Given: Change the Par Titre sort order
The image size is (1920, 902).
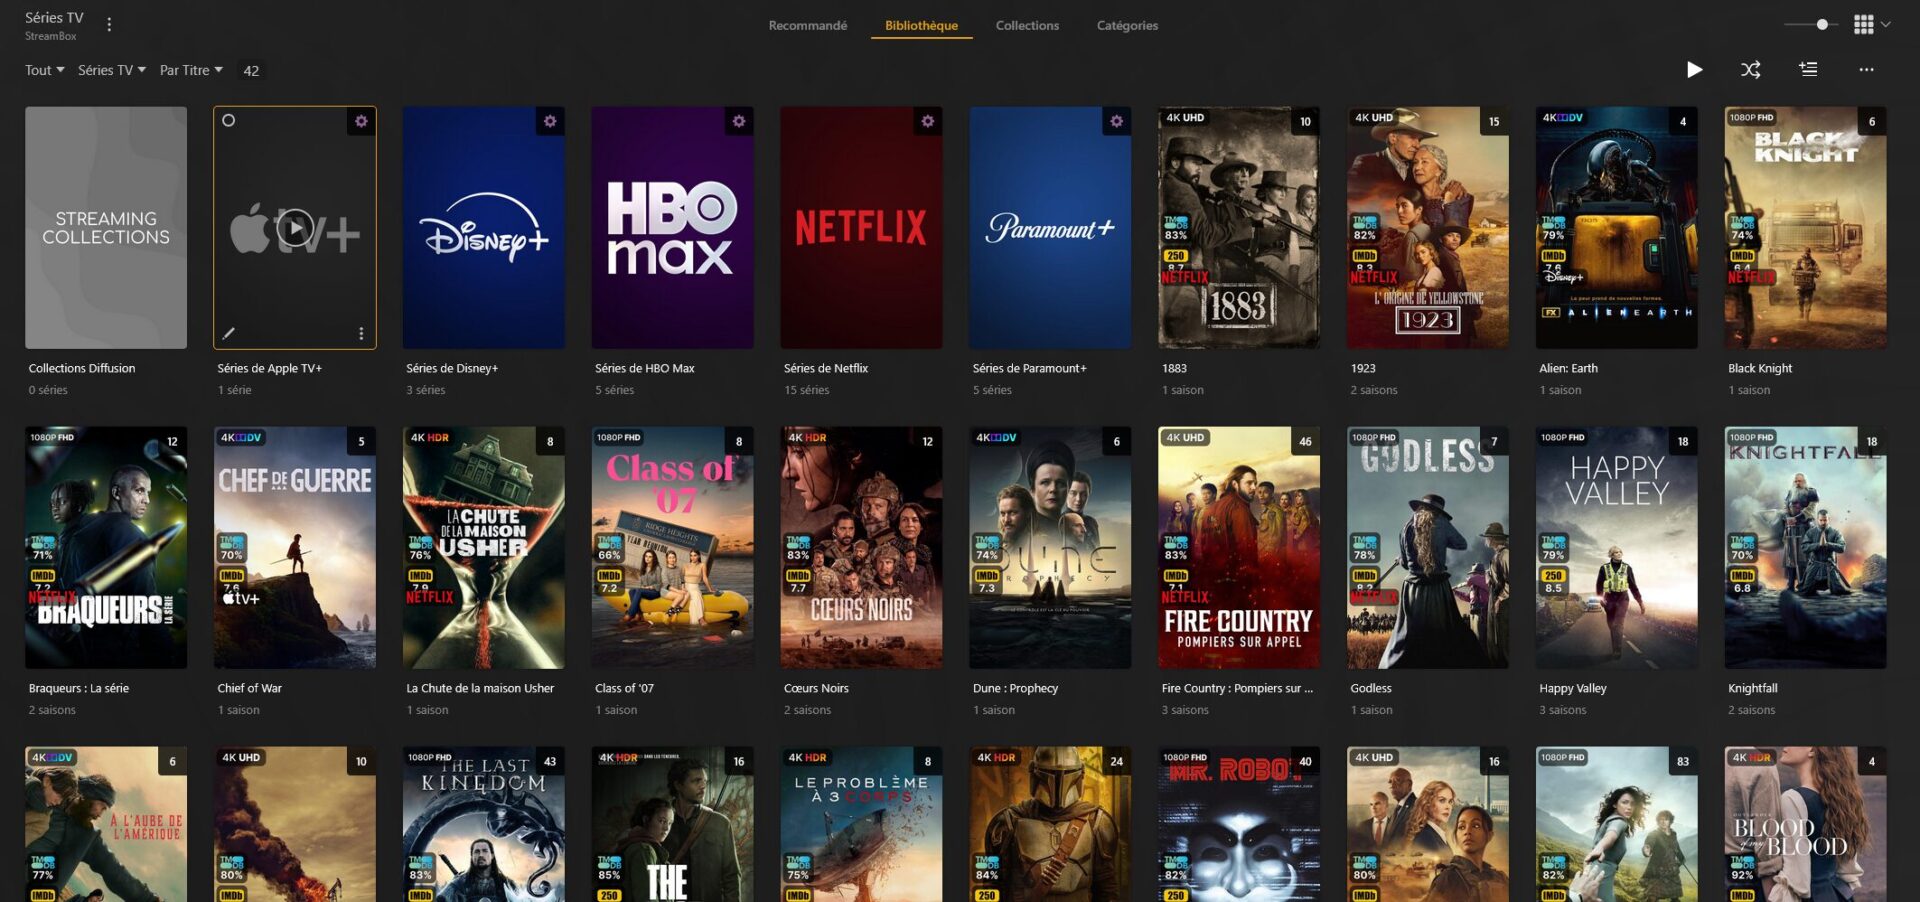Looking at the screenshot, I should (191, 70).
